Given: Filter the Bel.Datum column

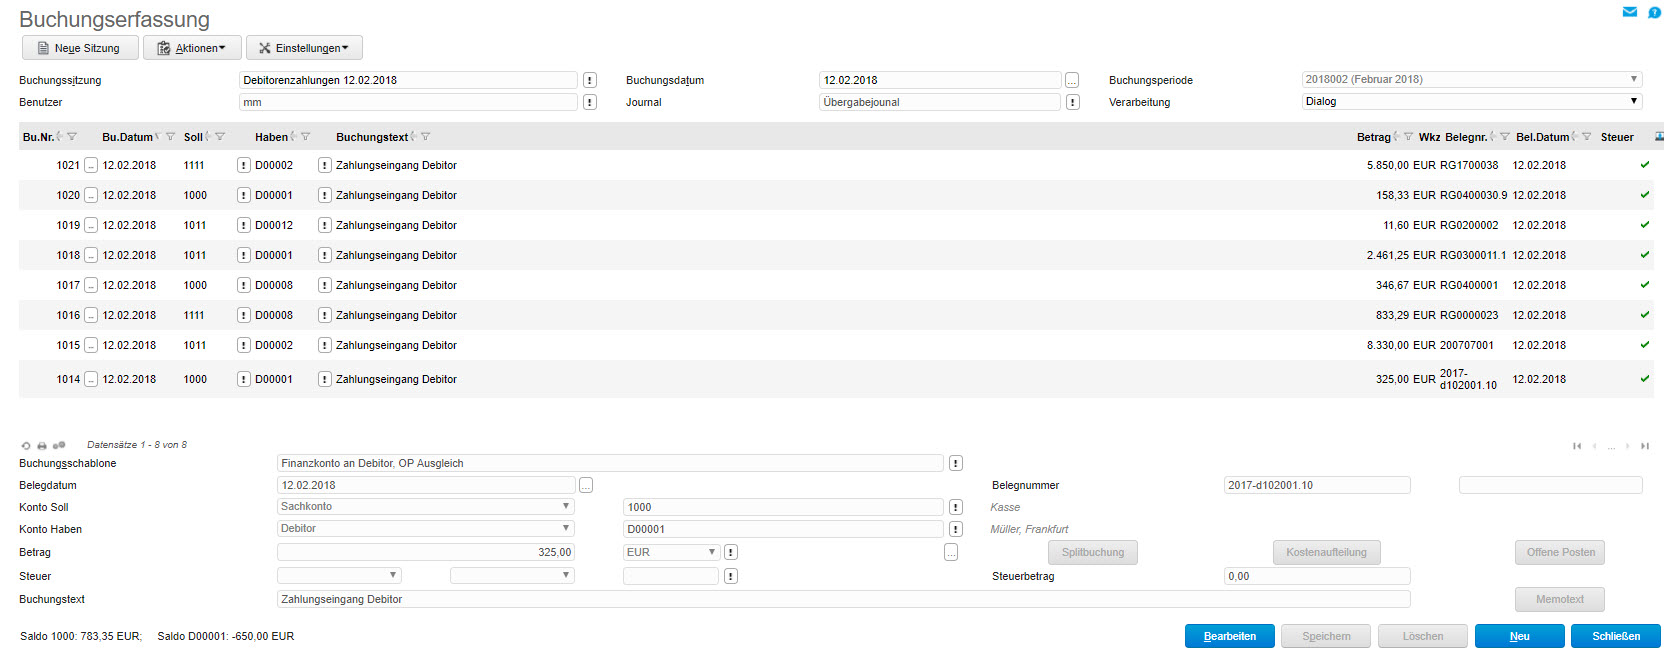Looking at the screenshot, I should point(1586,137).
